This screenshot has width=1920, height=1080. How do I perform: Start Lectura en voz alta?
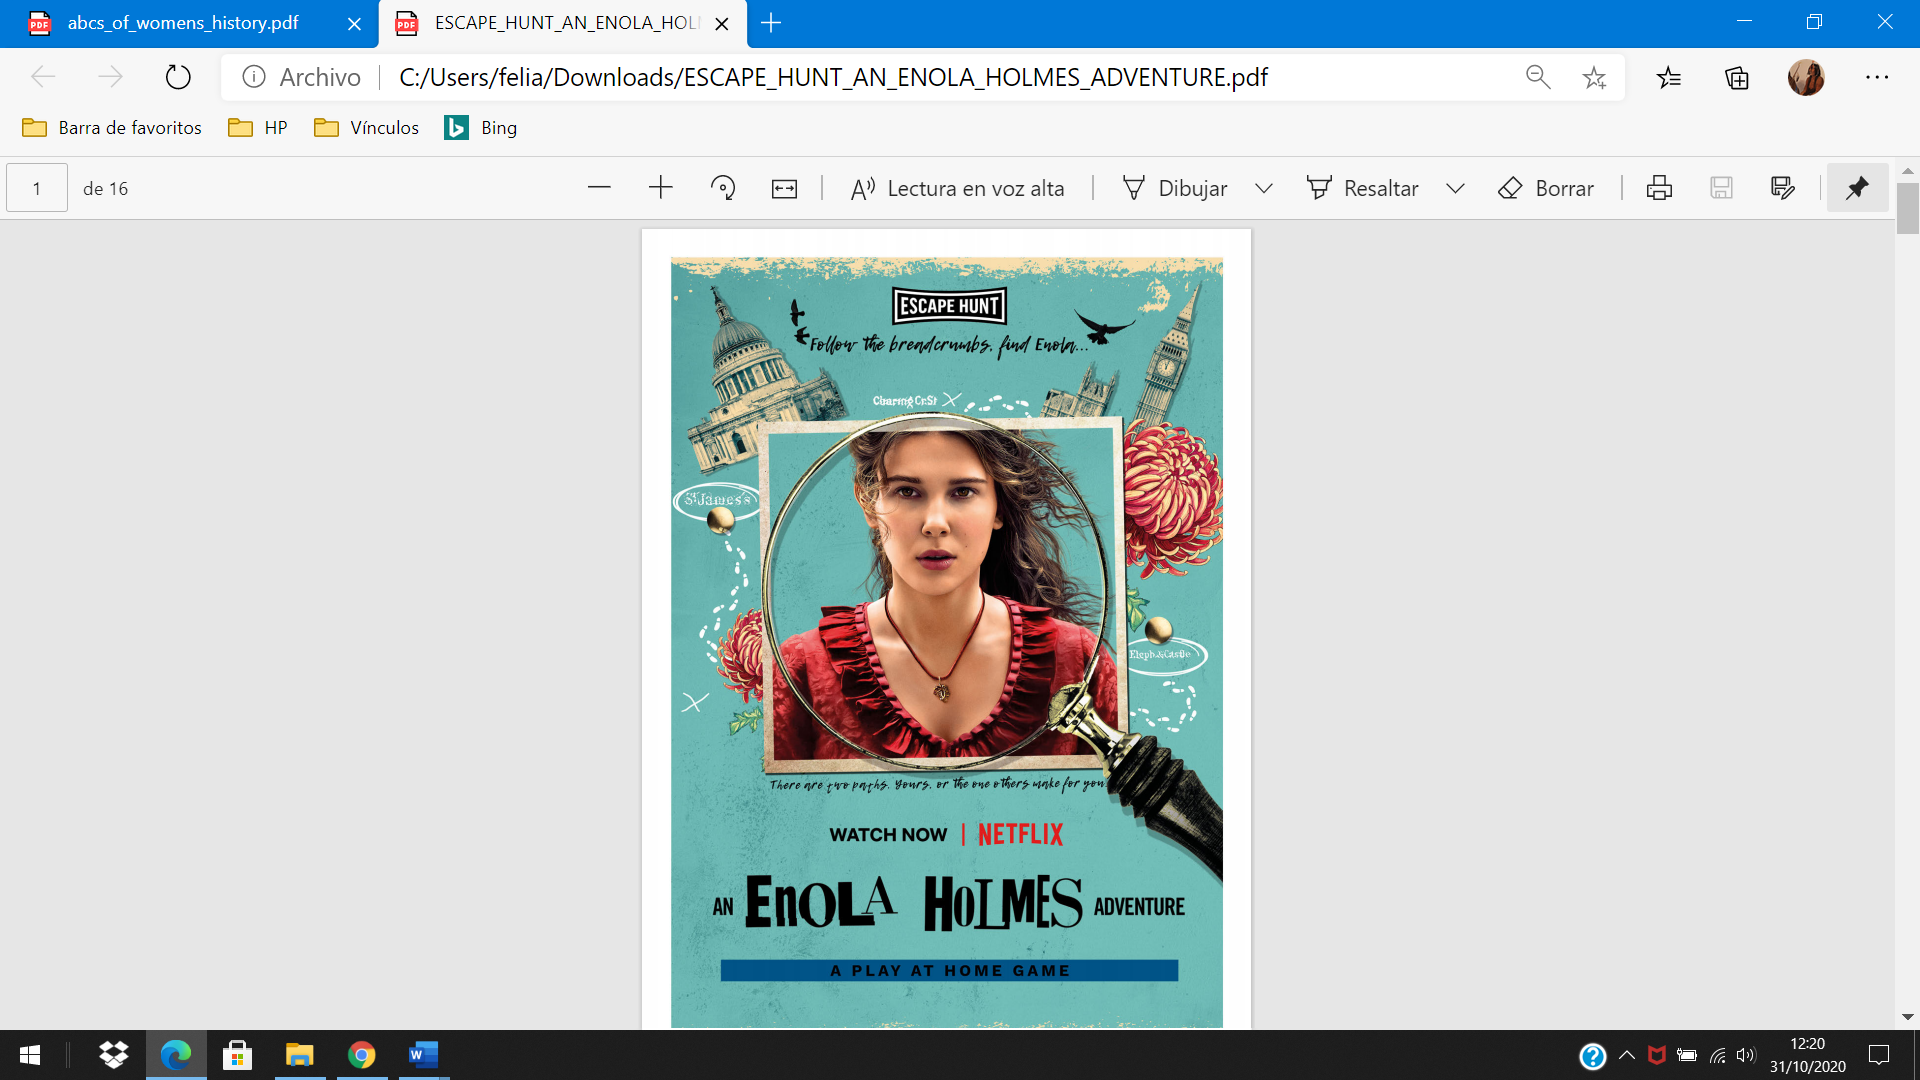[x=957, y=188]
